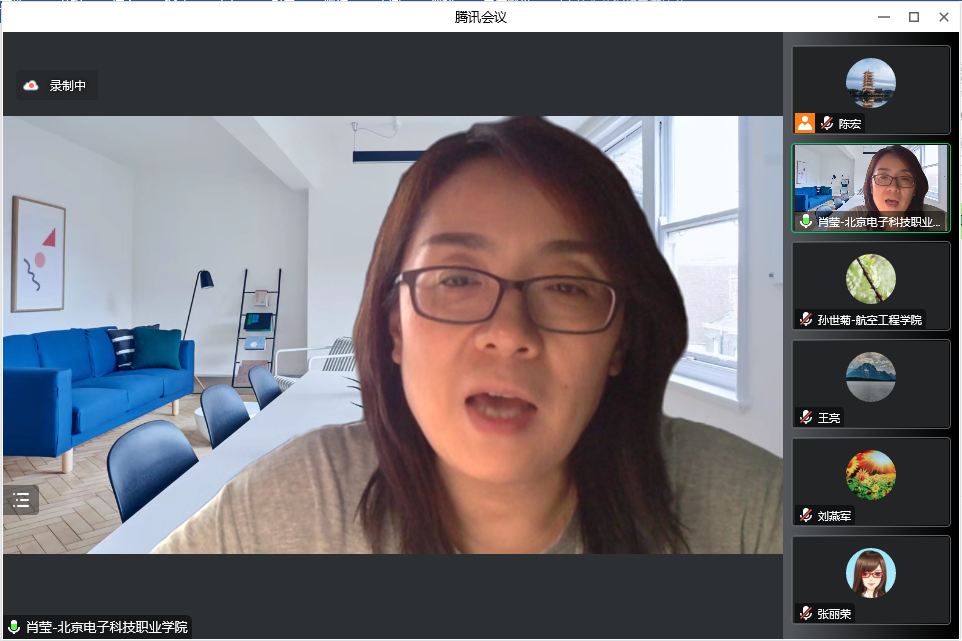Viewport: 962px width, 641px height.
Task: Maximize the 腾讯会议 window
Action: pyautogui.click(x=913, y=17)
